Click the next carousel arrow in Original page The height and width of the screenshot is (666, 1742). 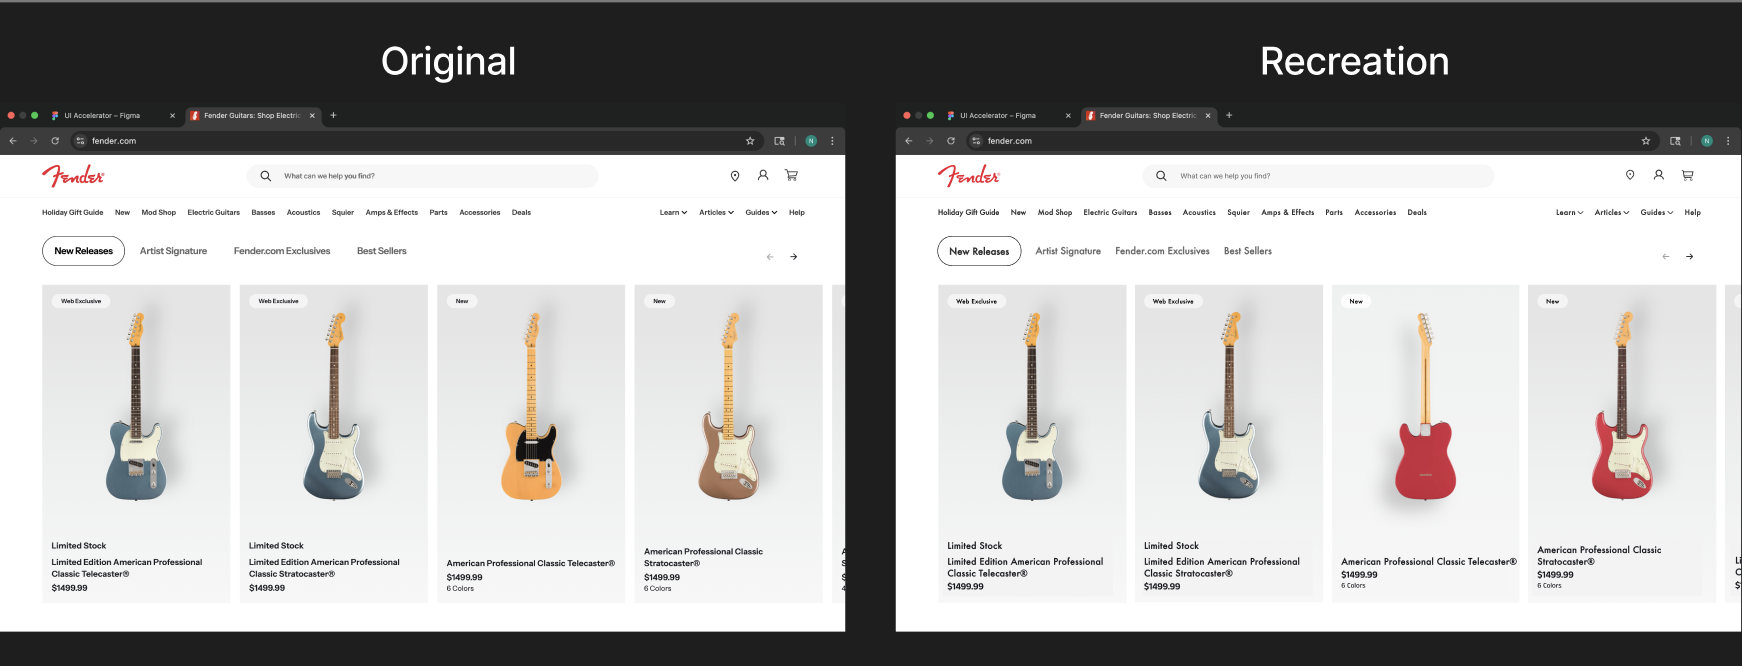click(794, 257)
